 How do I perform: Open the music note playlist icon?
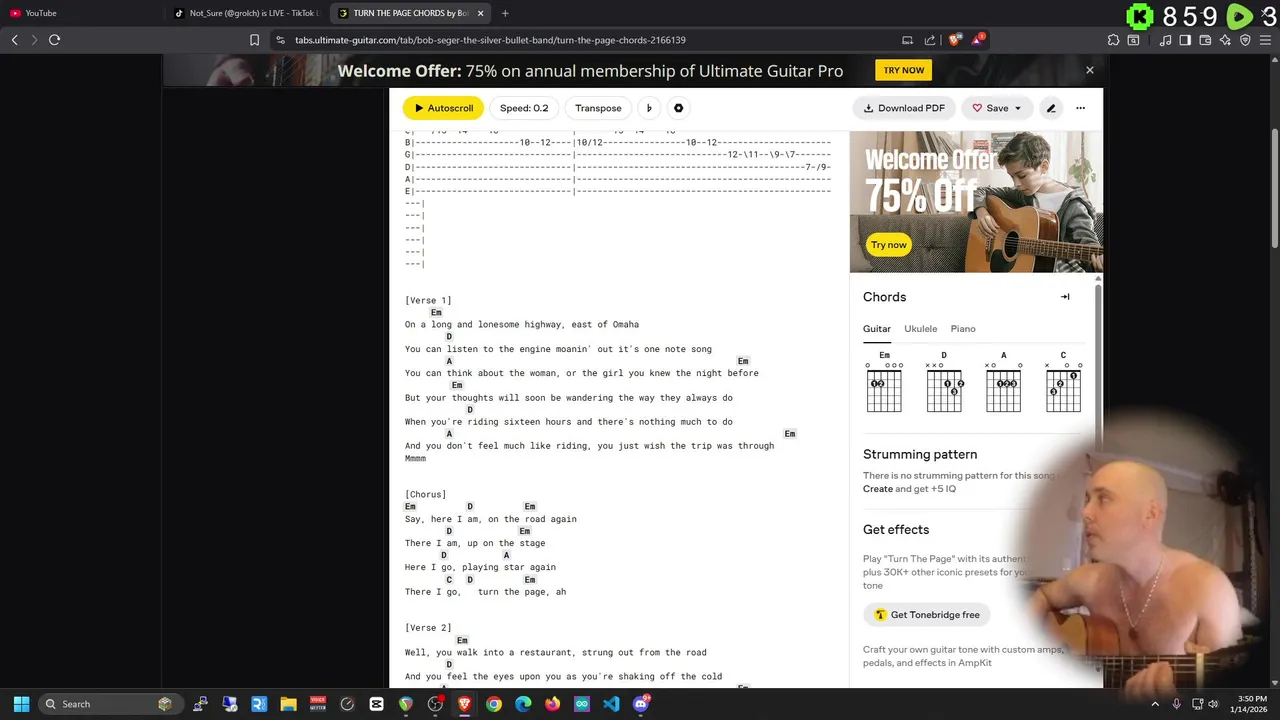[1166, 40]
